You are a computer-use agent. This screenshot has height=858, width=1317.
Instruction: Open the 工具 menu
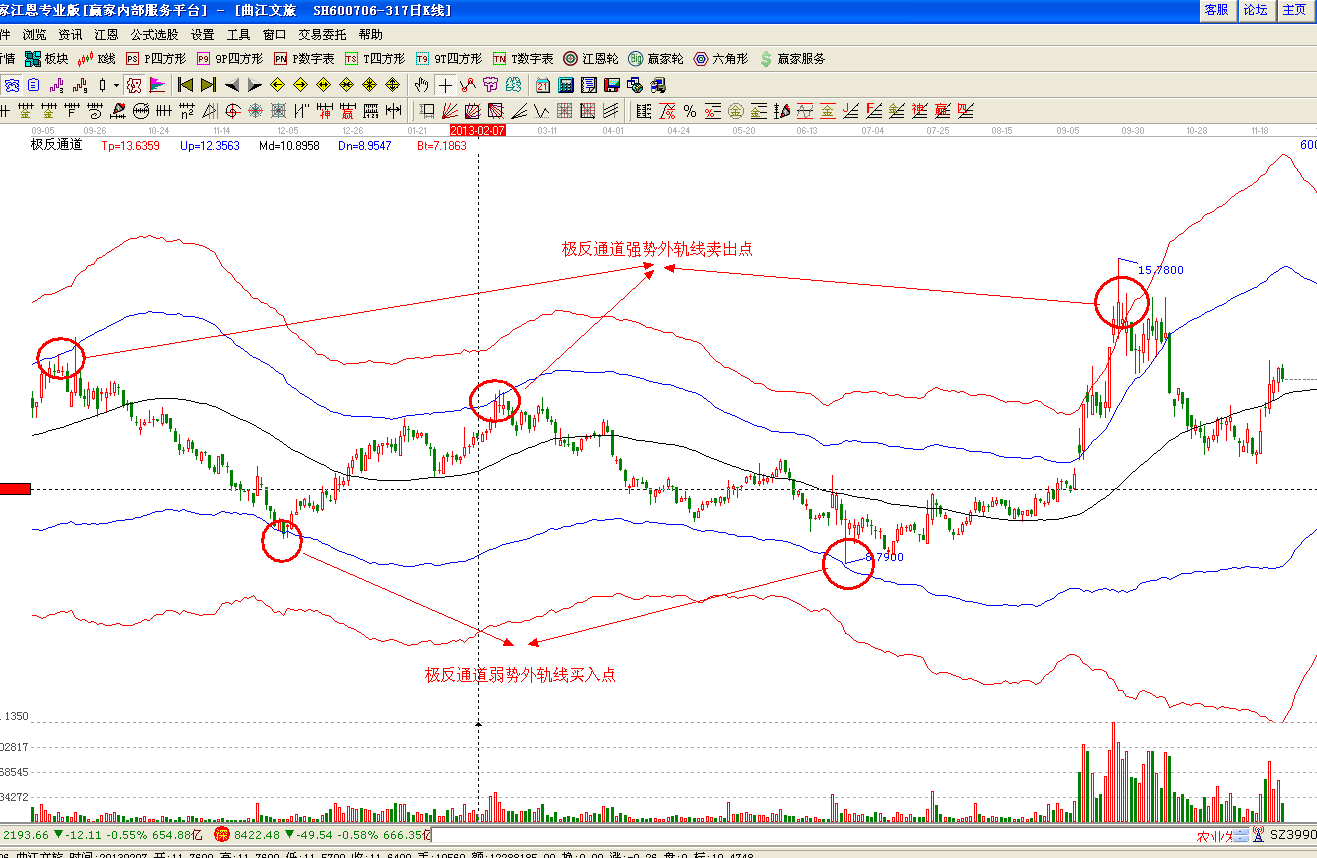pos(238,34)
